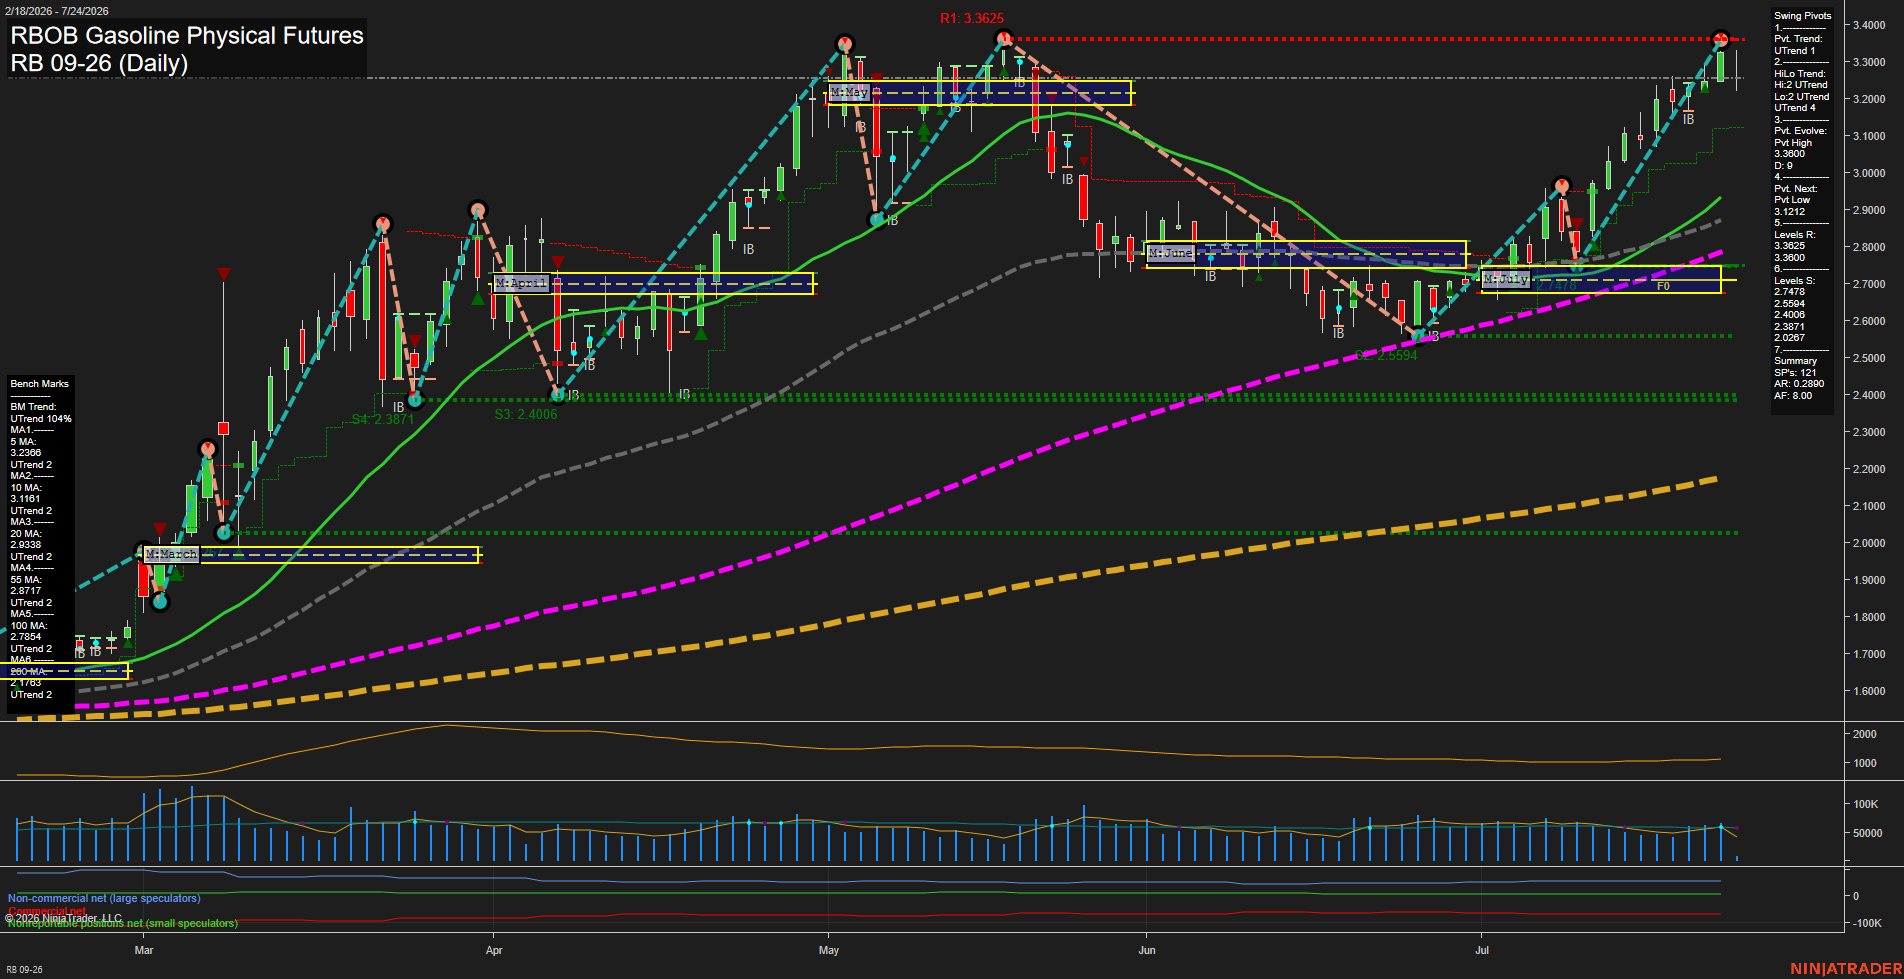The height and width of the screenshot is (979, 1904).
Task: Select the RB 09-26 (Daily) instrument label
Action: [99, 63]
